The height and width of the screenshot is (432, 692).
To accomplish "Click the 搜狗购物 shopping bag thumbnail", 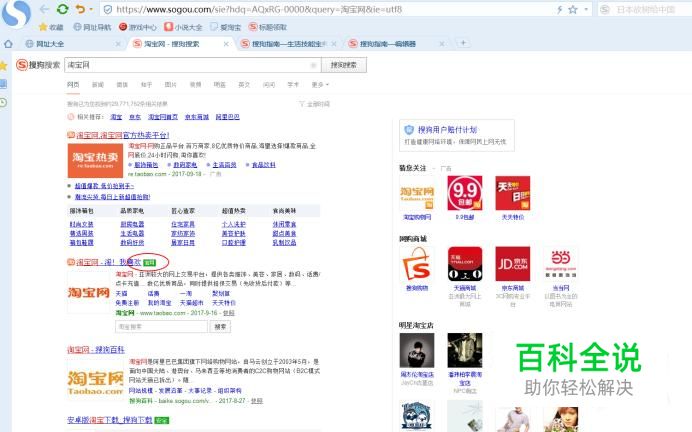I will click(x=417, y=264).
